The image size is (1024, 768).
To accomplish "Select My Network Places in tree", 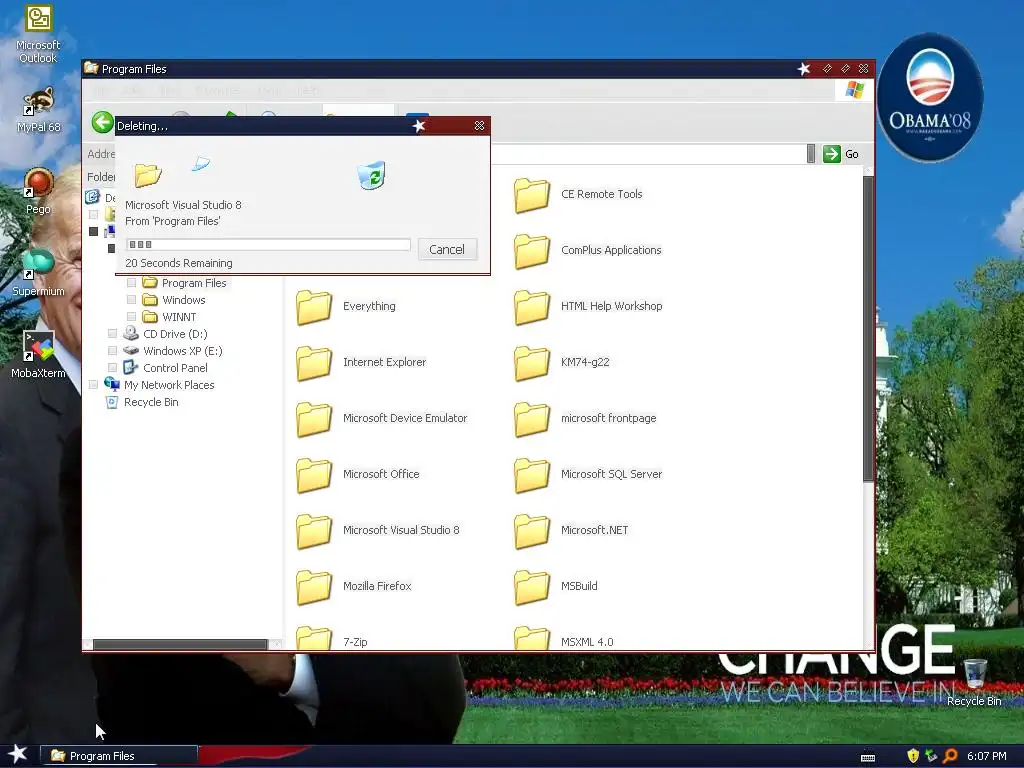I will tap(159, 385).
